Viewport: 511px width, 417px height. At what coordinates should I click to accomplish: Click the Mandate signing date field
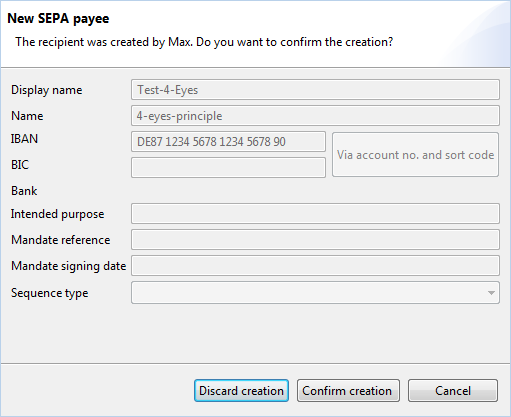[315, 266]
